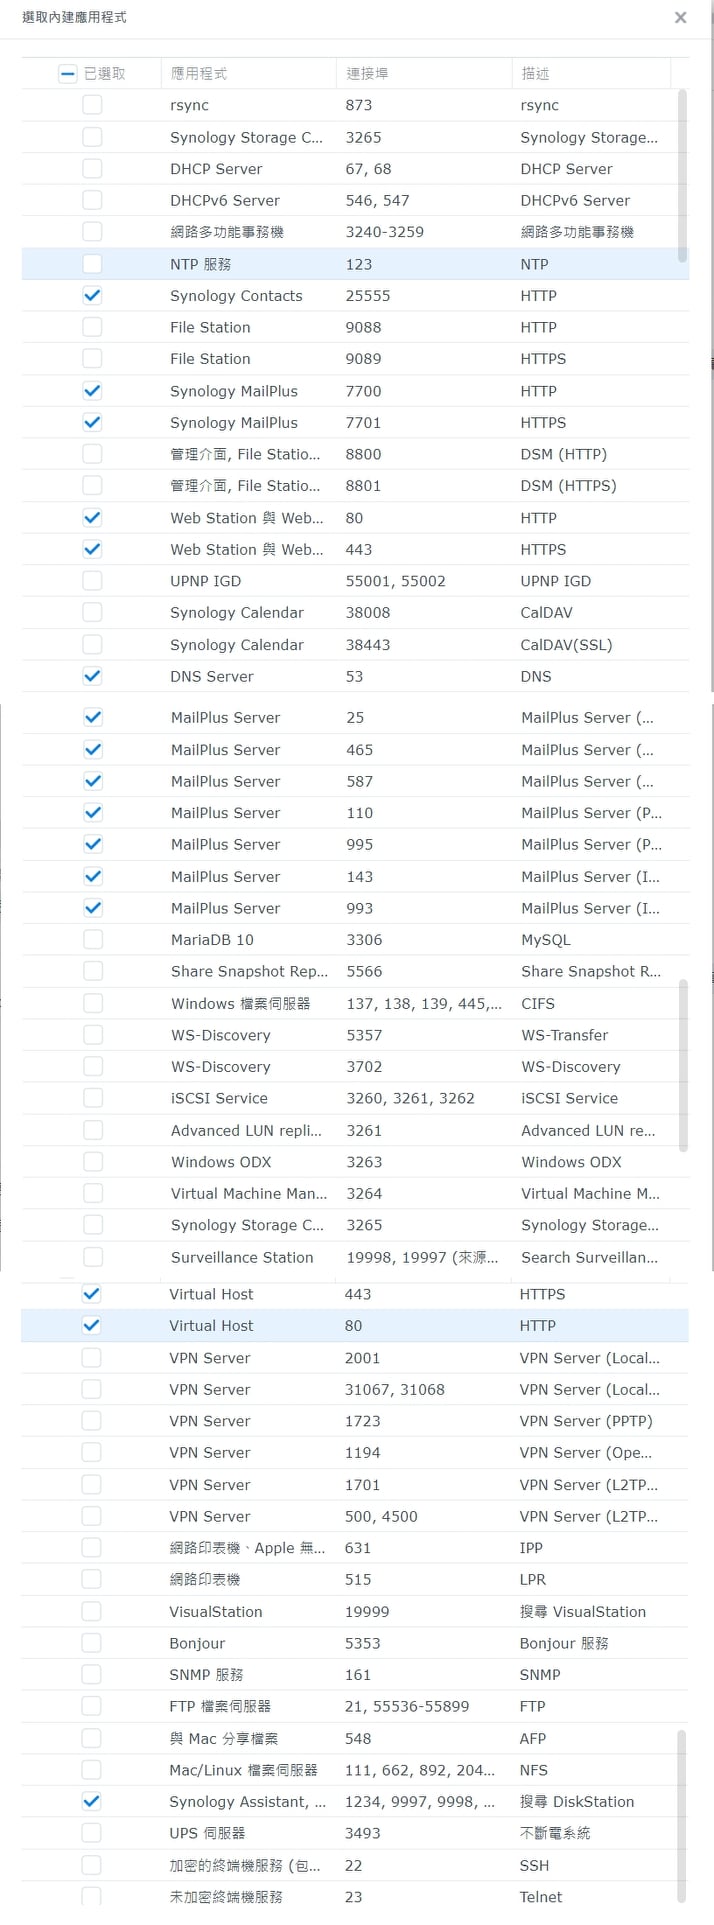Check iSCSI Service checkbox
The width and height of the screenshot is (714, 1925).
pyautogui.click(x=93, y=1098)
